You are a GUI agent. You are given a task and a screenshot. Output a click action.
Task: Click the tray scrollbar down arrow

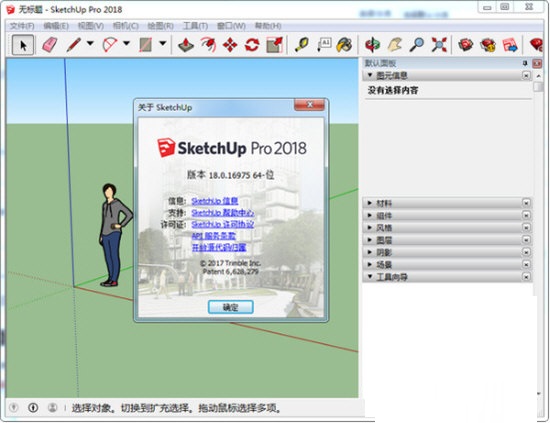pos(538,394)
